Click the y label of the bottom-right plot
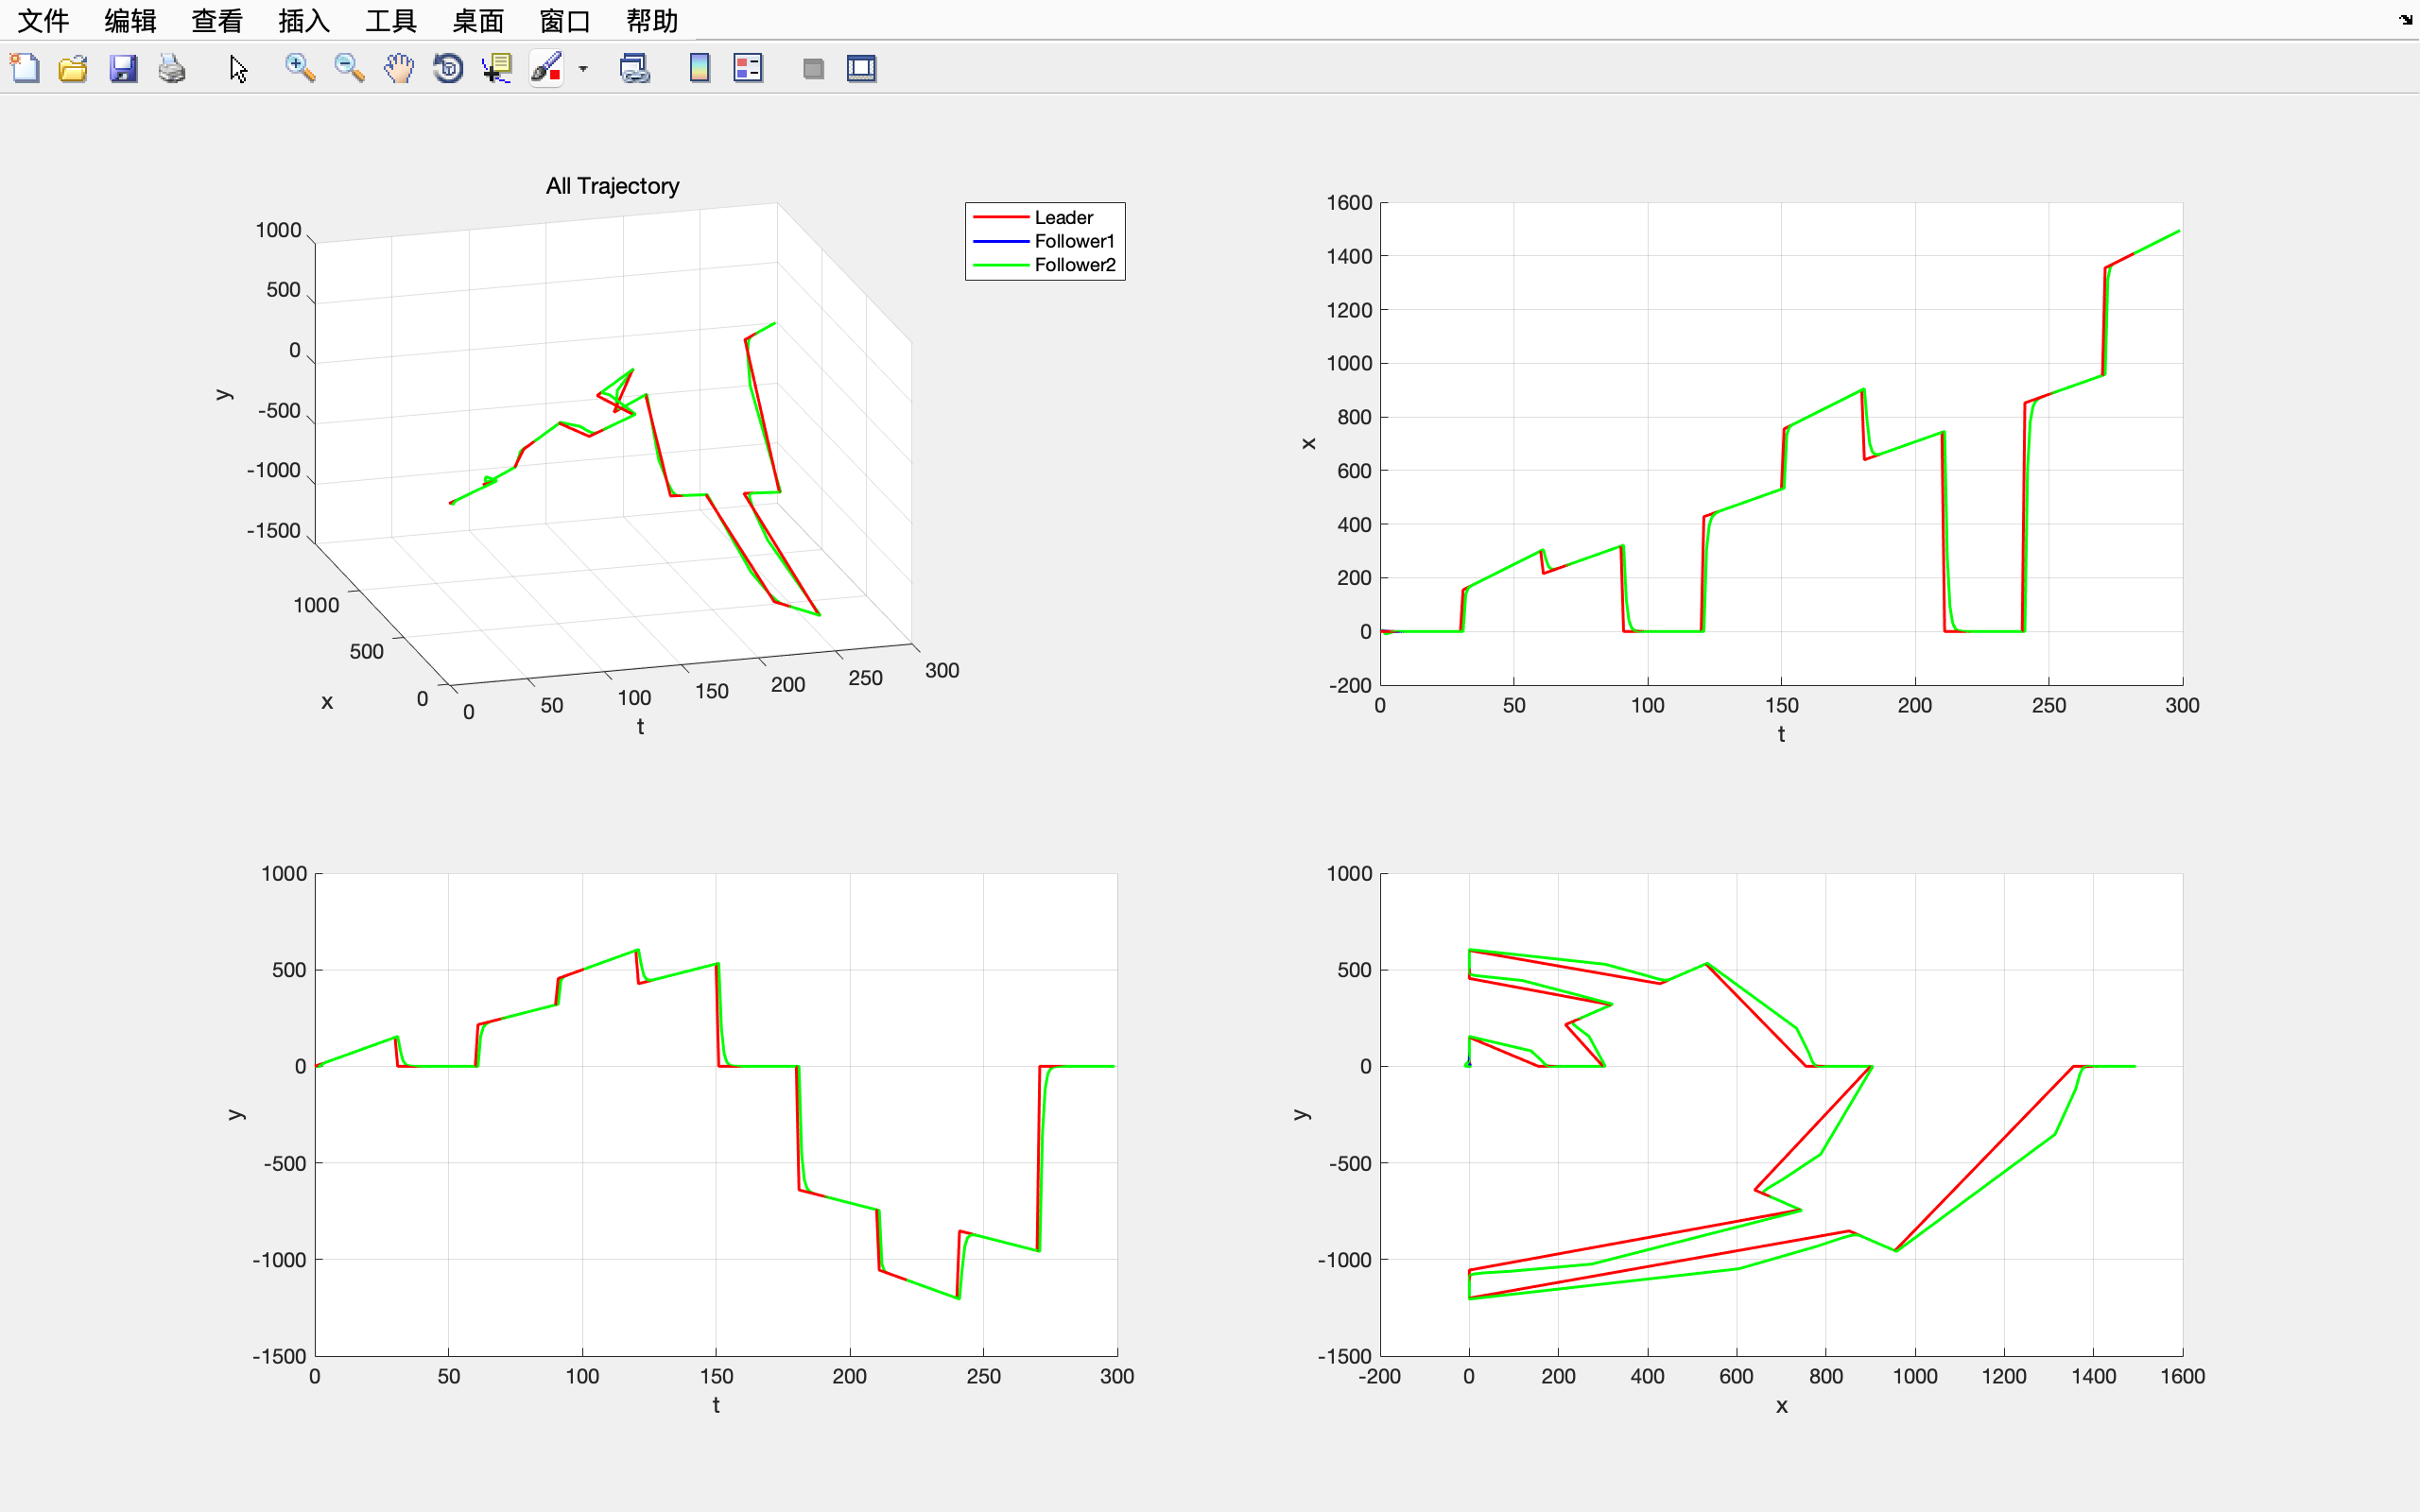Image resolution: width=2420 pixels, height=1512 pixels. coord(1301,1114)
